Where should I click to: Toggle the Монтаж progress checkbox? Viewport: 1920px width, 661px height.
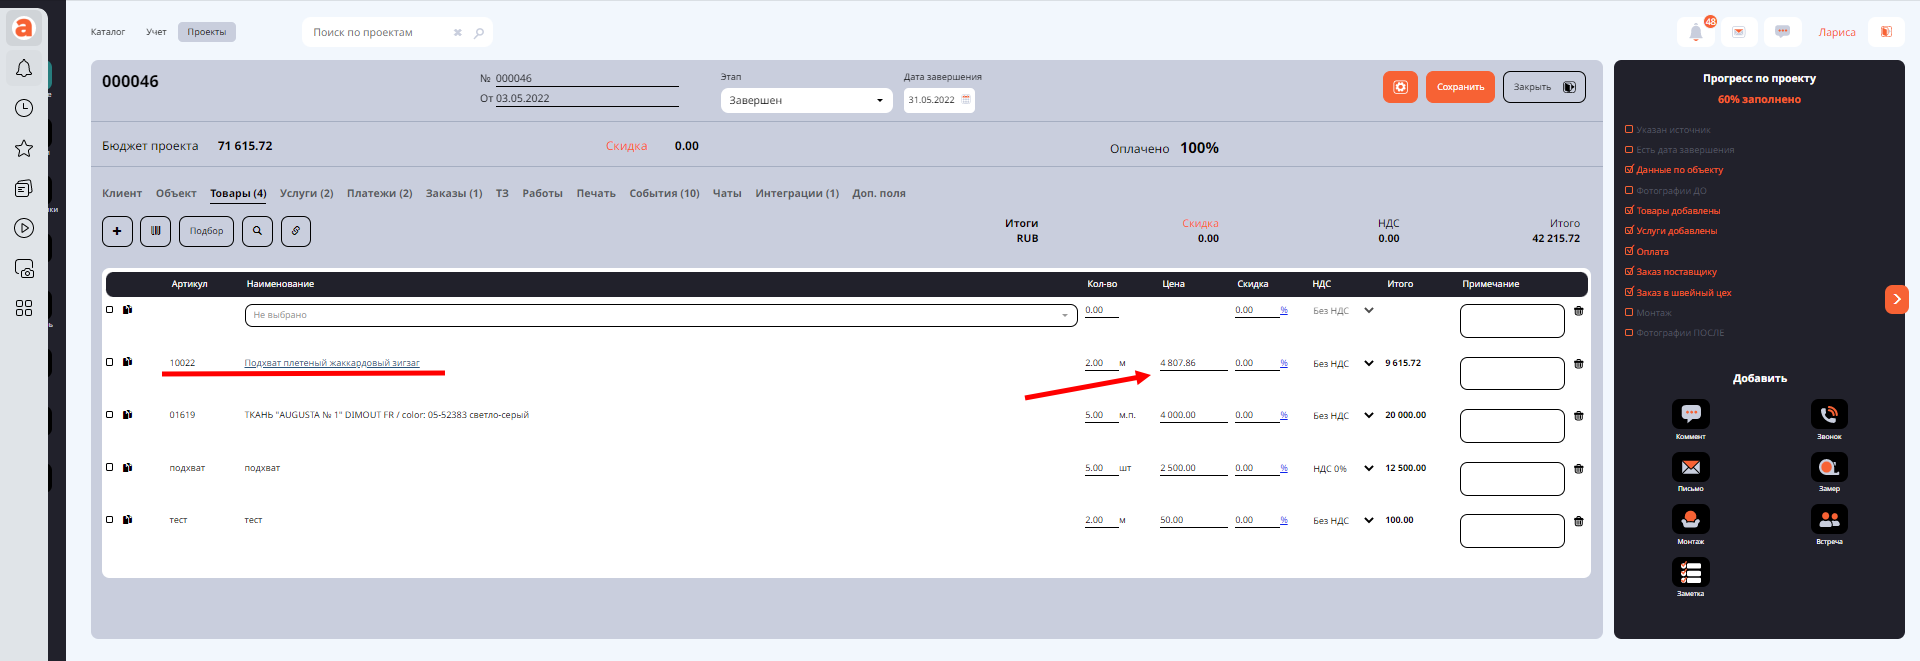pyautogui.click(x=1629, y=313)
